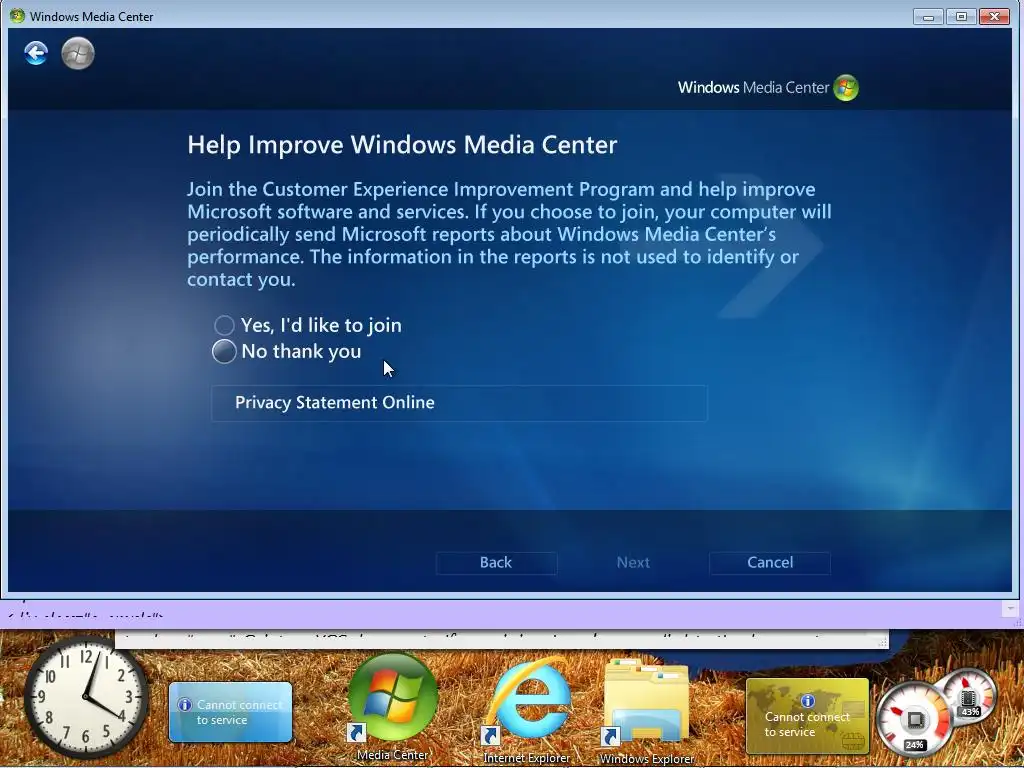
Task: Click the 'Help Improve Windows Media Center' heading
Action: [x=402, y=145]
